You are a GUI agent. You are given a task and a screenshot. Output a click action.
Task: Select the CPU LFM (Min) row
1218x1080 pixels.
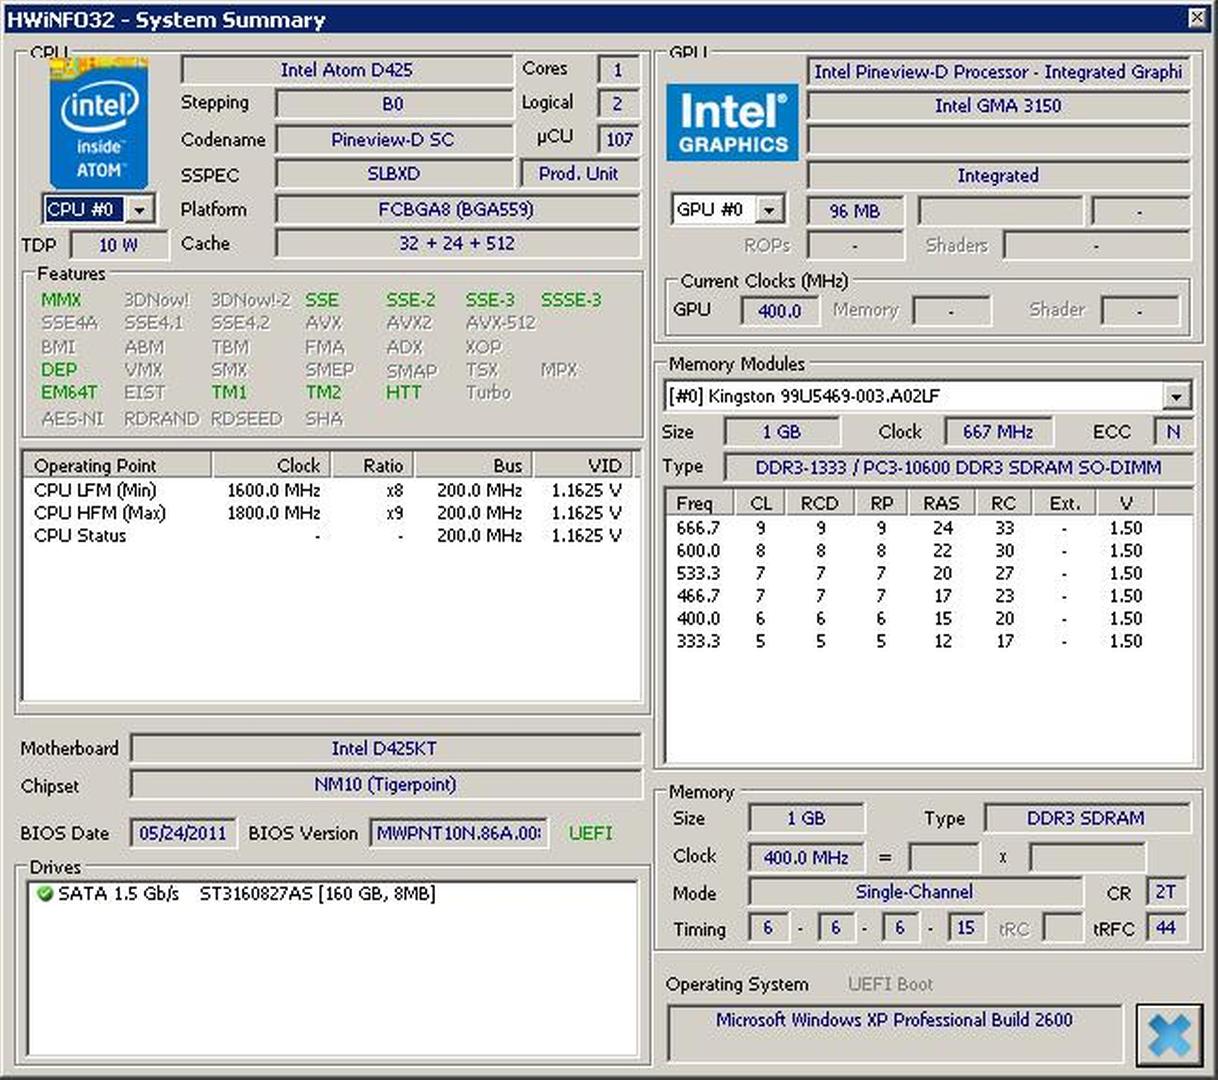330,490
